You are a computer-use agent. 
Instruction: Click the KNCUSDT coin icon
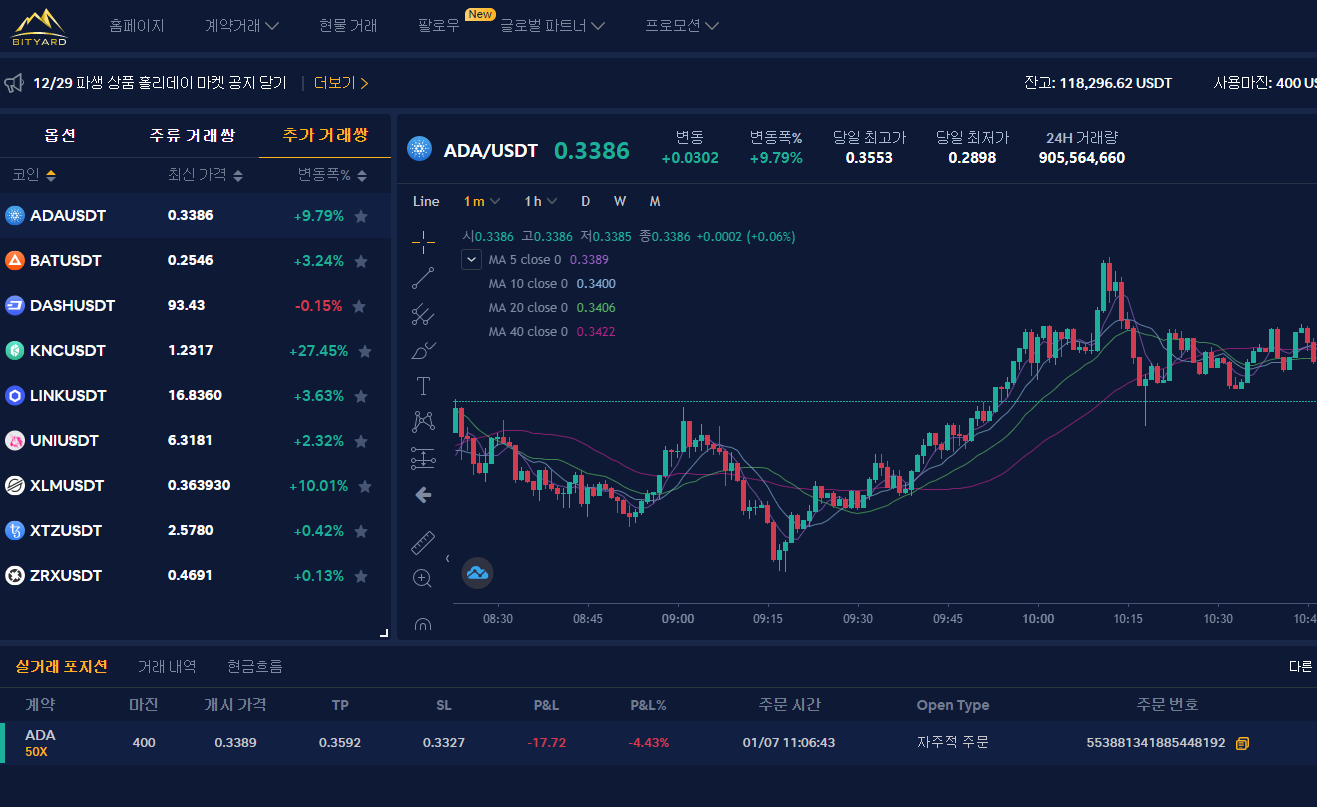pyautogui.click(x=15, y=350)
